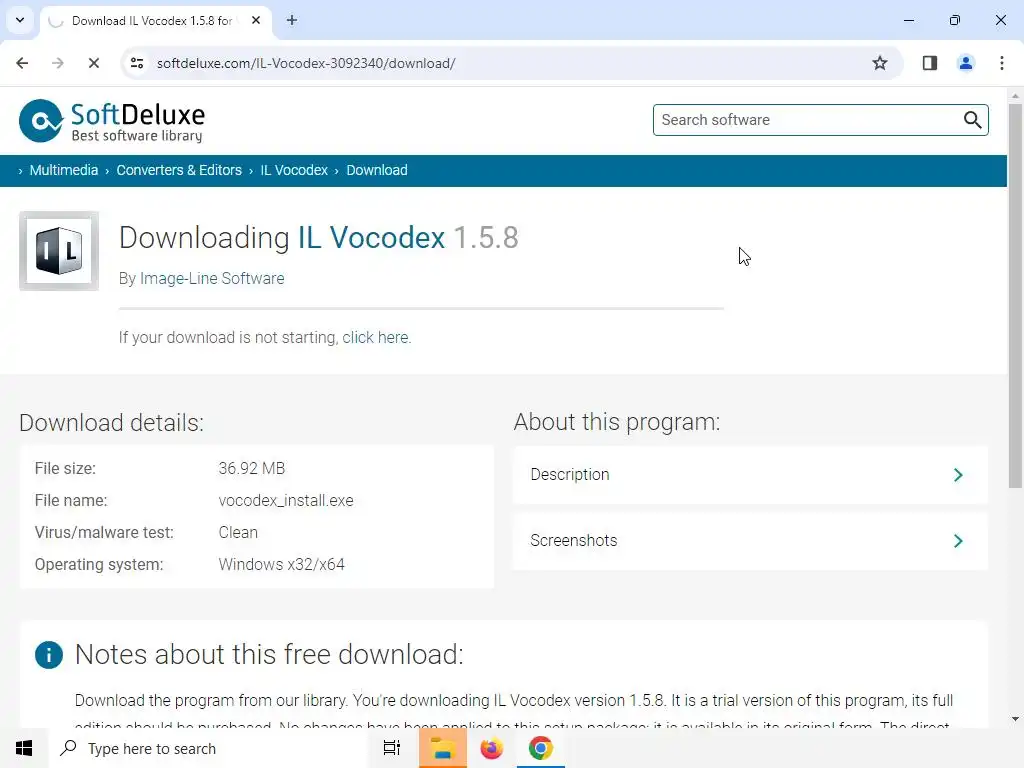The height and width of the screenshot is (768, 1024).
Task: Click the browser back arrow
Action: pos(22,63)
